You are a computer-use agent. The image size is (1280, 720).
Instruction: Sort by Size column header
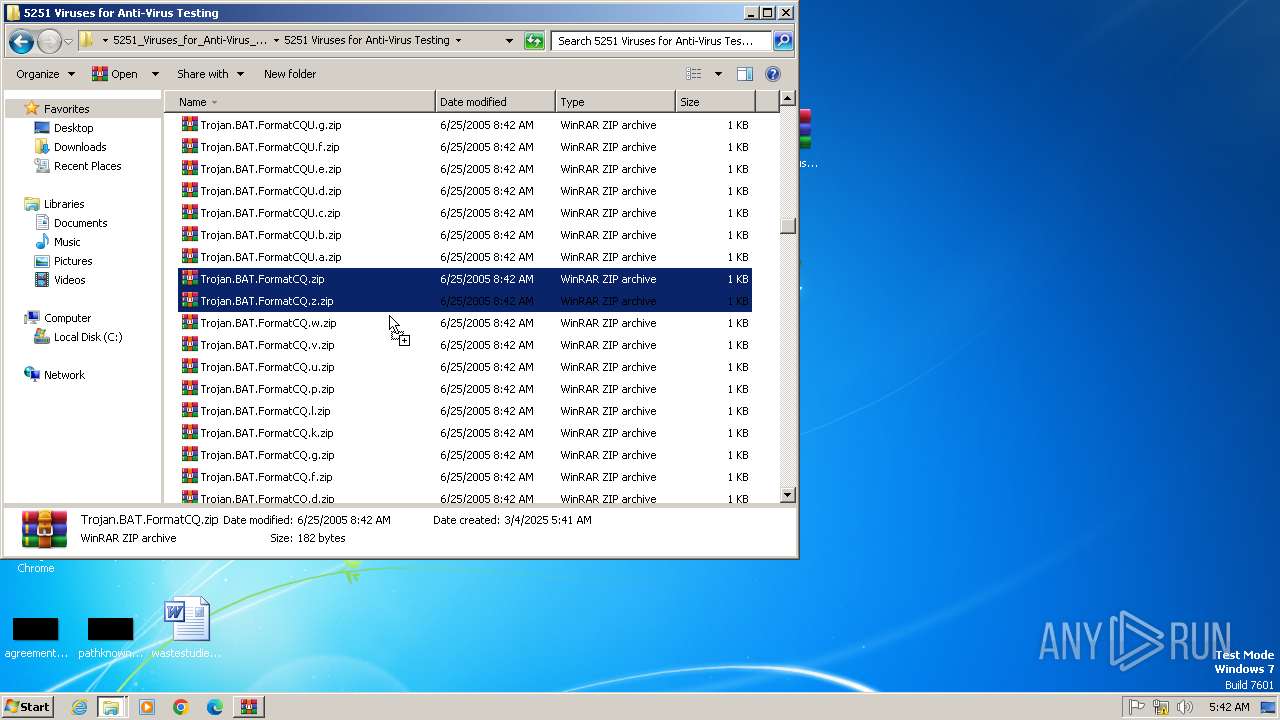coord(715,102)
